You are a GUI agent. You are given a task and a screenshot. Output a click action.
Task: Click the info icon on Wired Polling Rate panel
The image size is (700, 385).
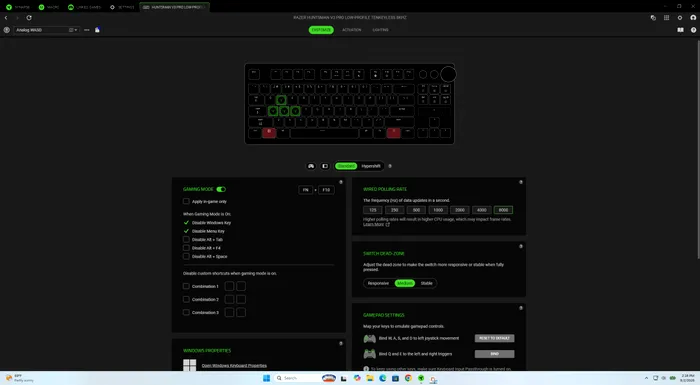coord(521,182)
